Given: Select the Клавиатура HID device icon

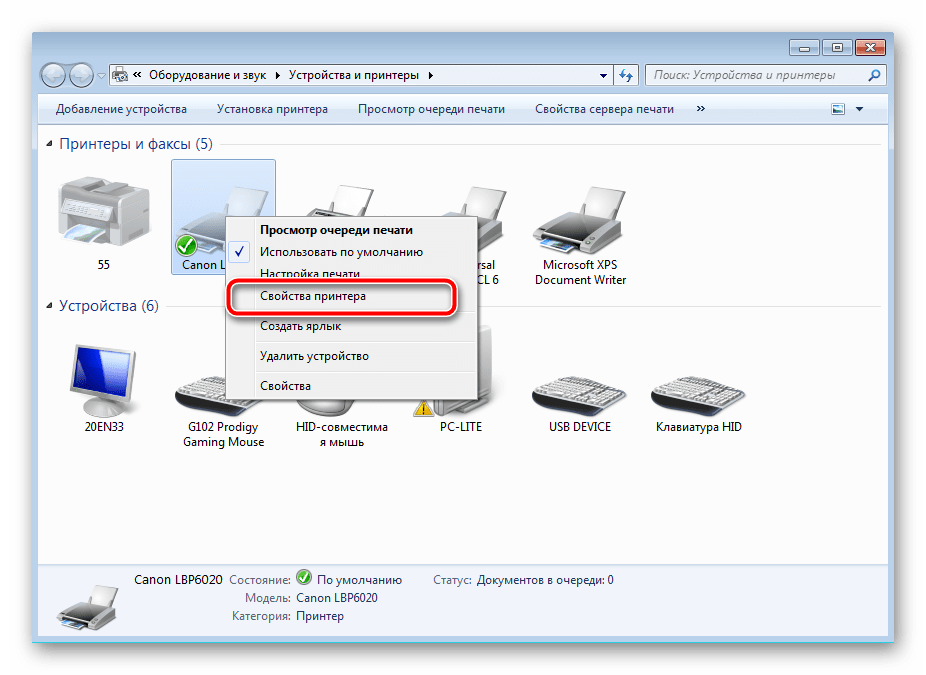Looking at the screenshot, I should click(698, 394).
